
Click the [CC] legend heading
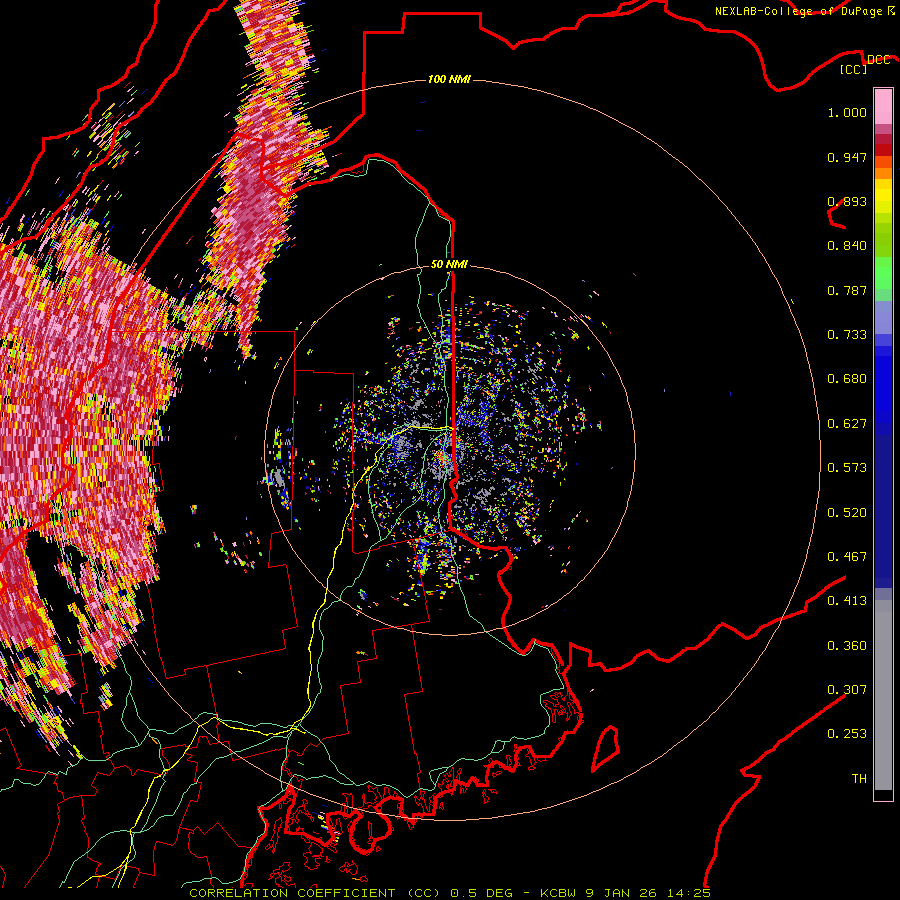[854, 69]
